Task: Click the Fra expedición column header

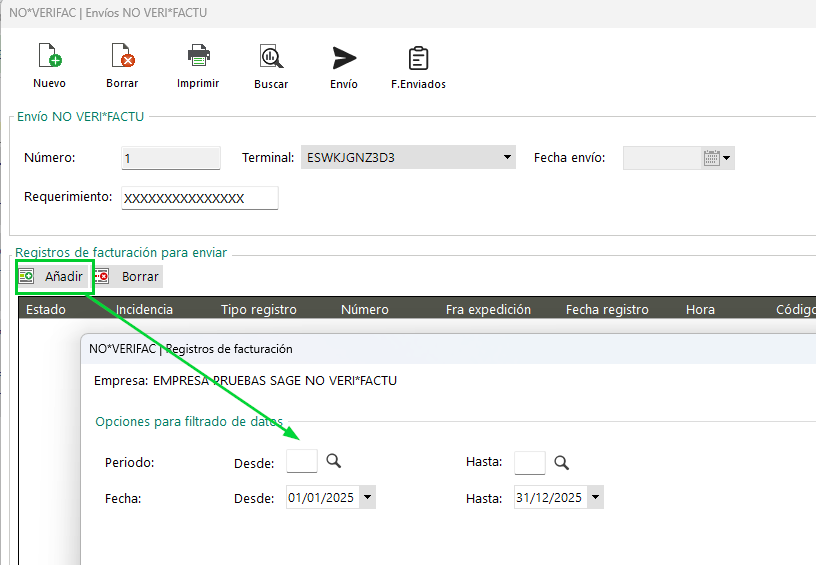Action: (488, 310)
